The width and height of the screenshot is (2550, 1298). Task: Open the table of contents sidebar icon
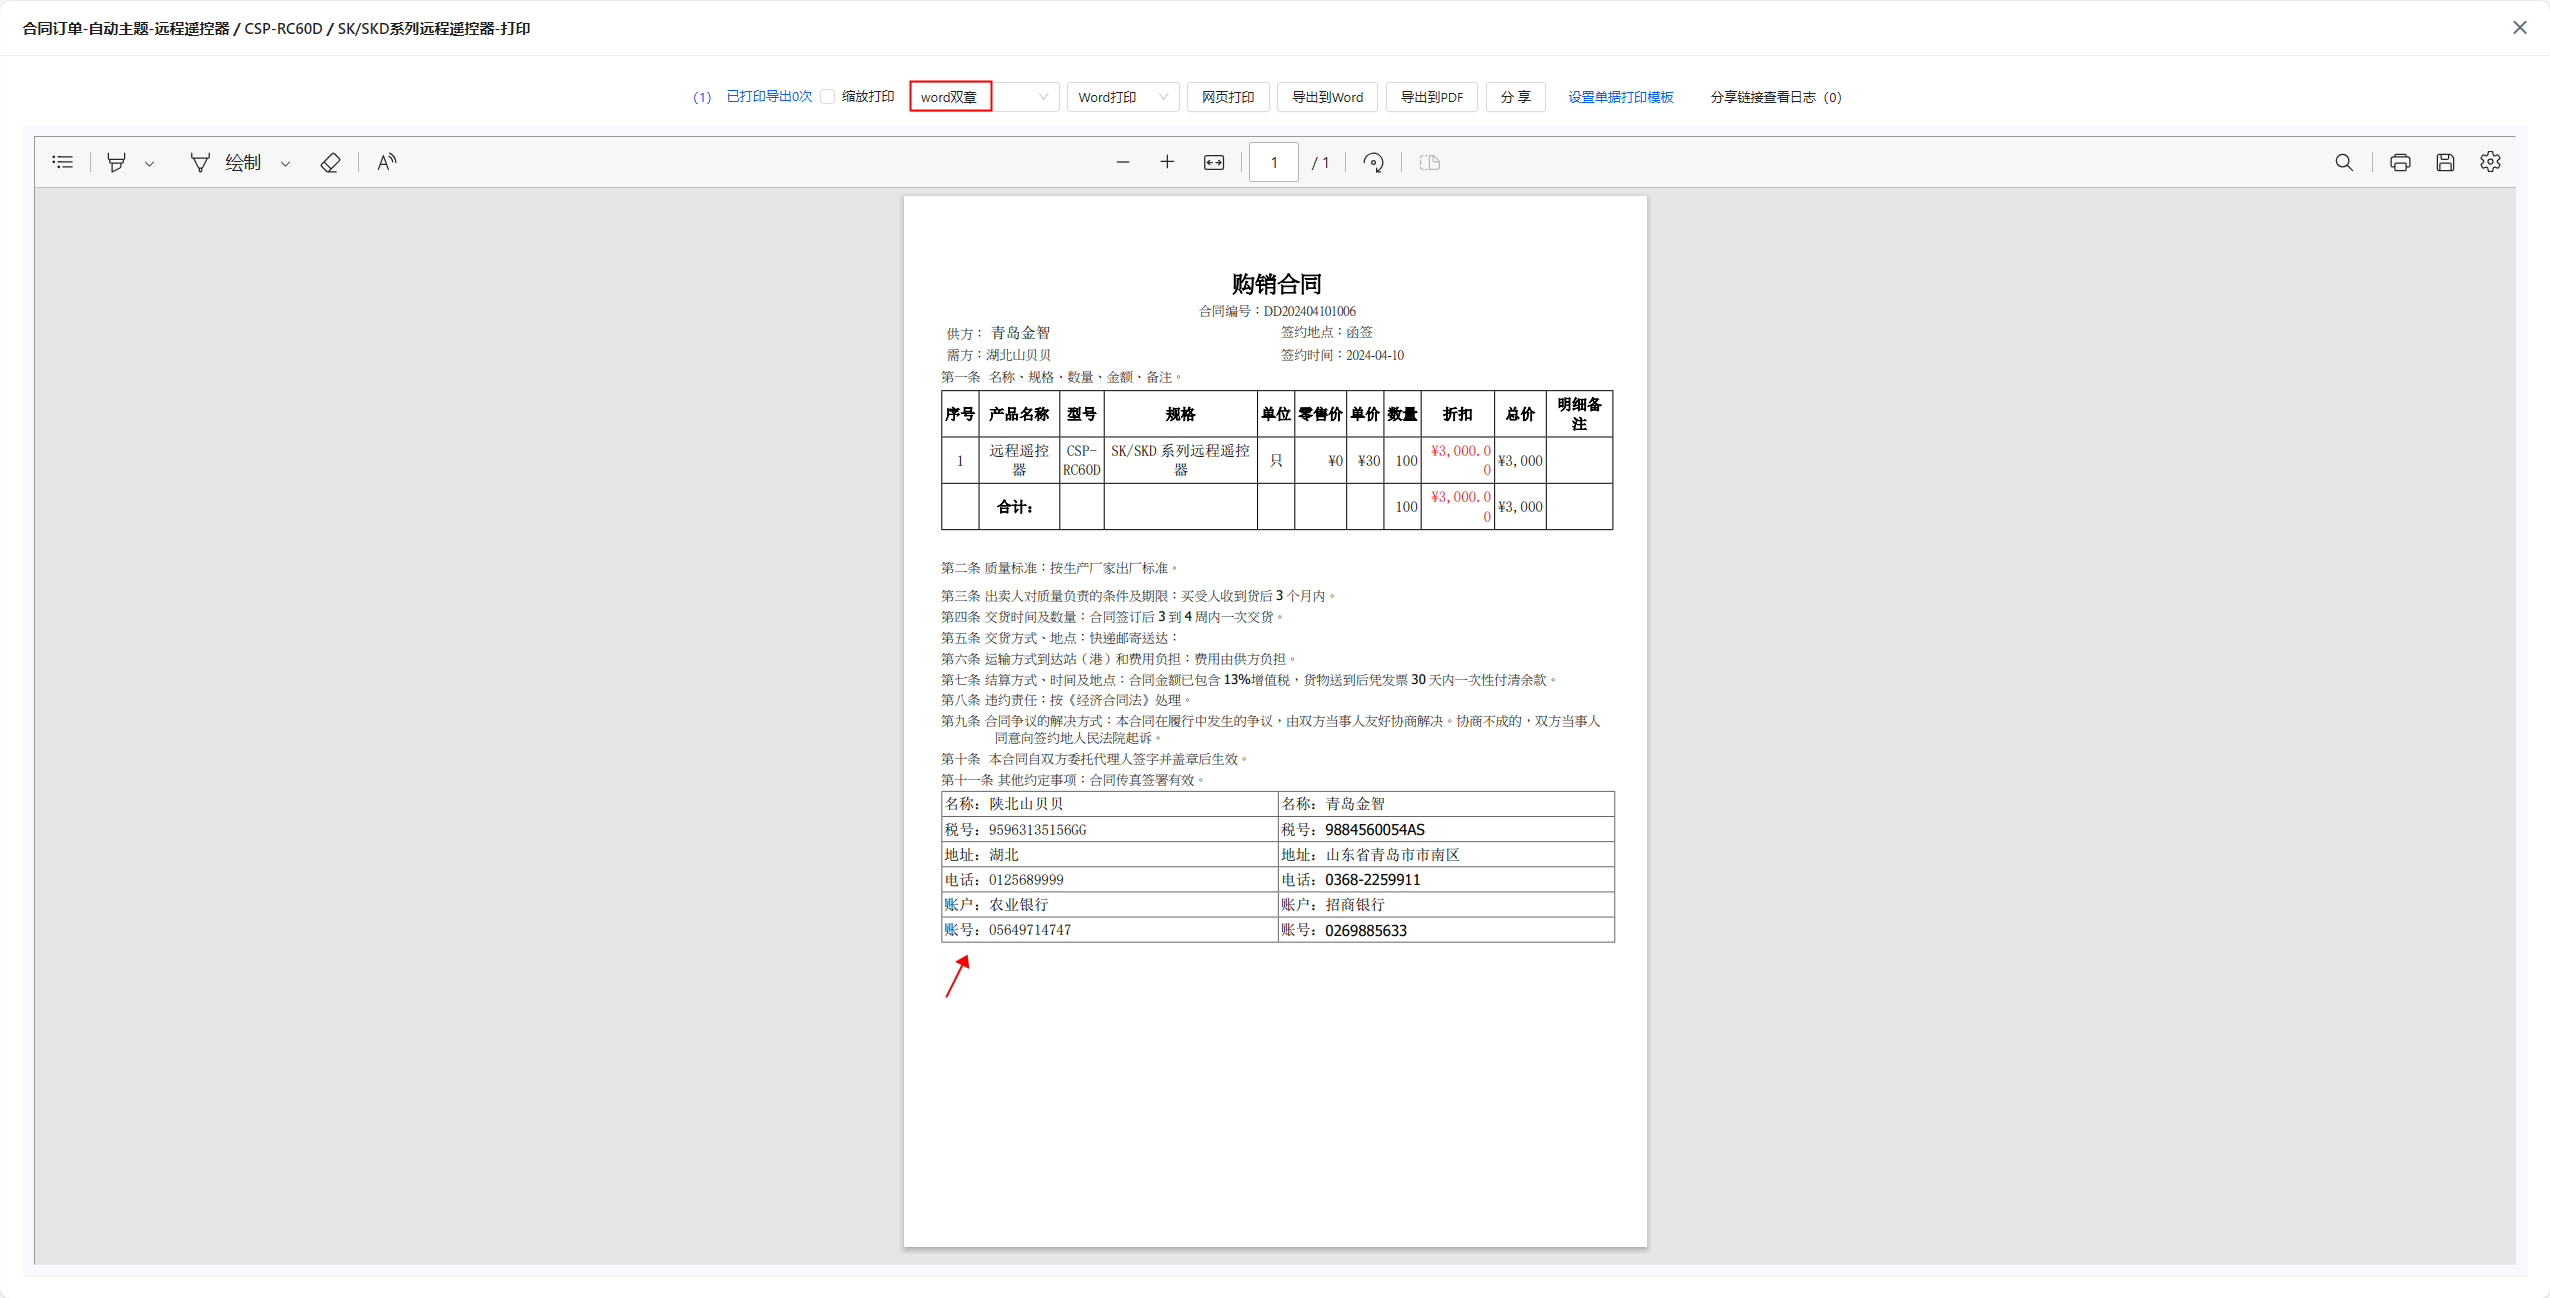(x=63, y=162)
